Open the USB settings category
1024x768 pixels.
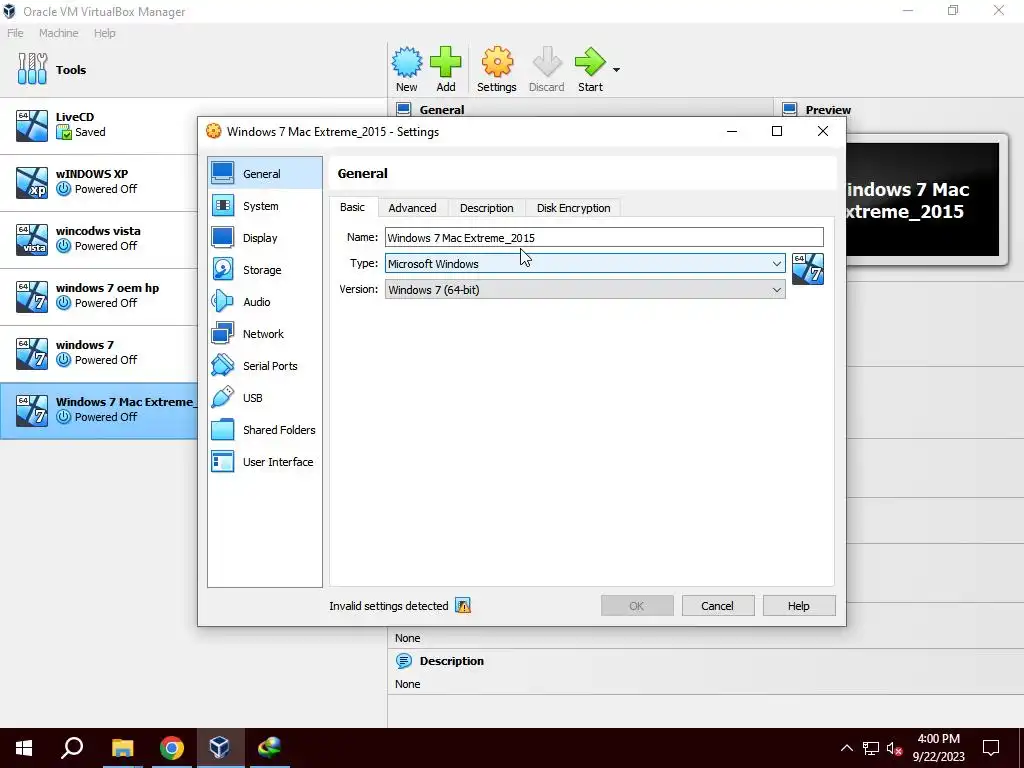(x=264, y=398)
